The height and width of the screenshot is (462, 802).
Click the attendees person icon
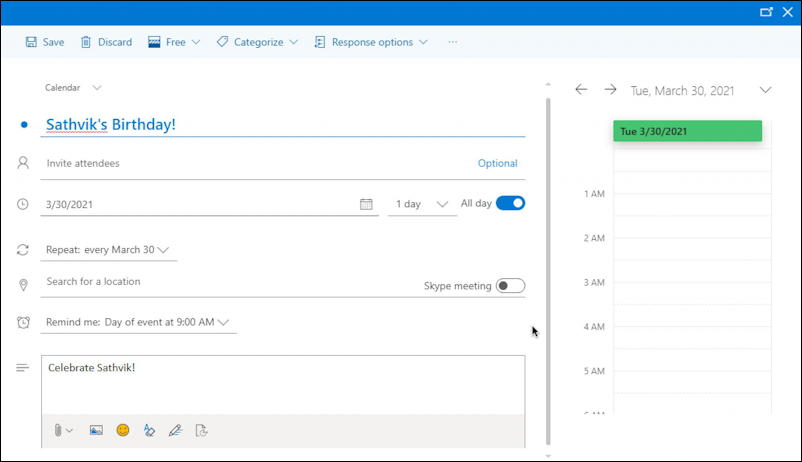click(23, 163)
